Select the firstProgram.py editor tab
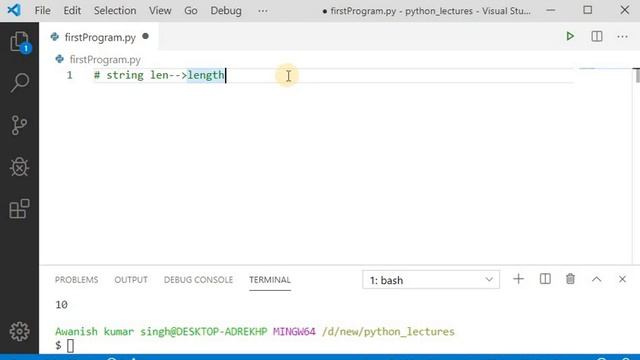The image size is (640, 360). click(x=99, y=37)
